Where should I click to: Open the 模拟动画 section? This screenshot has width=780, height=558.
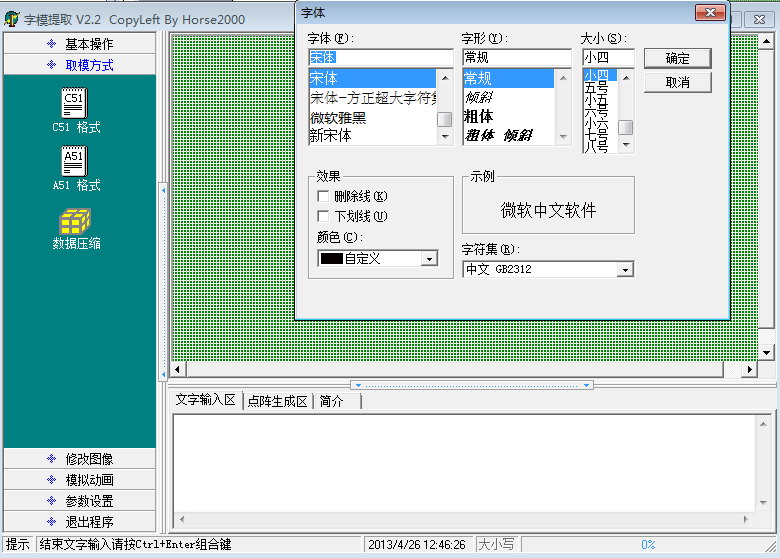tap(80, 479)
